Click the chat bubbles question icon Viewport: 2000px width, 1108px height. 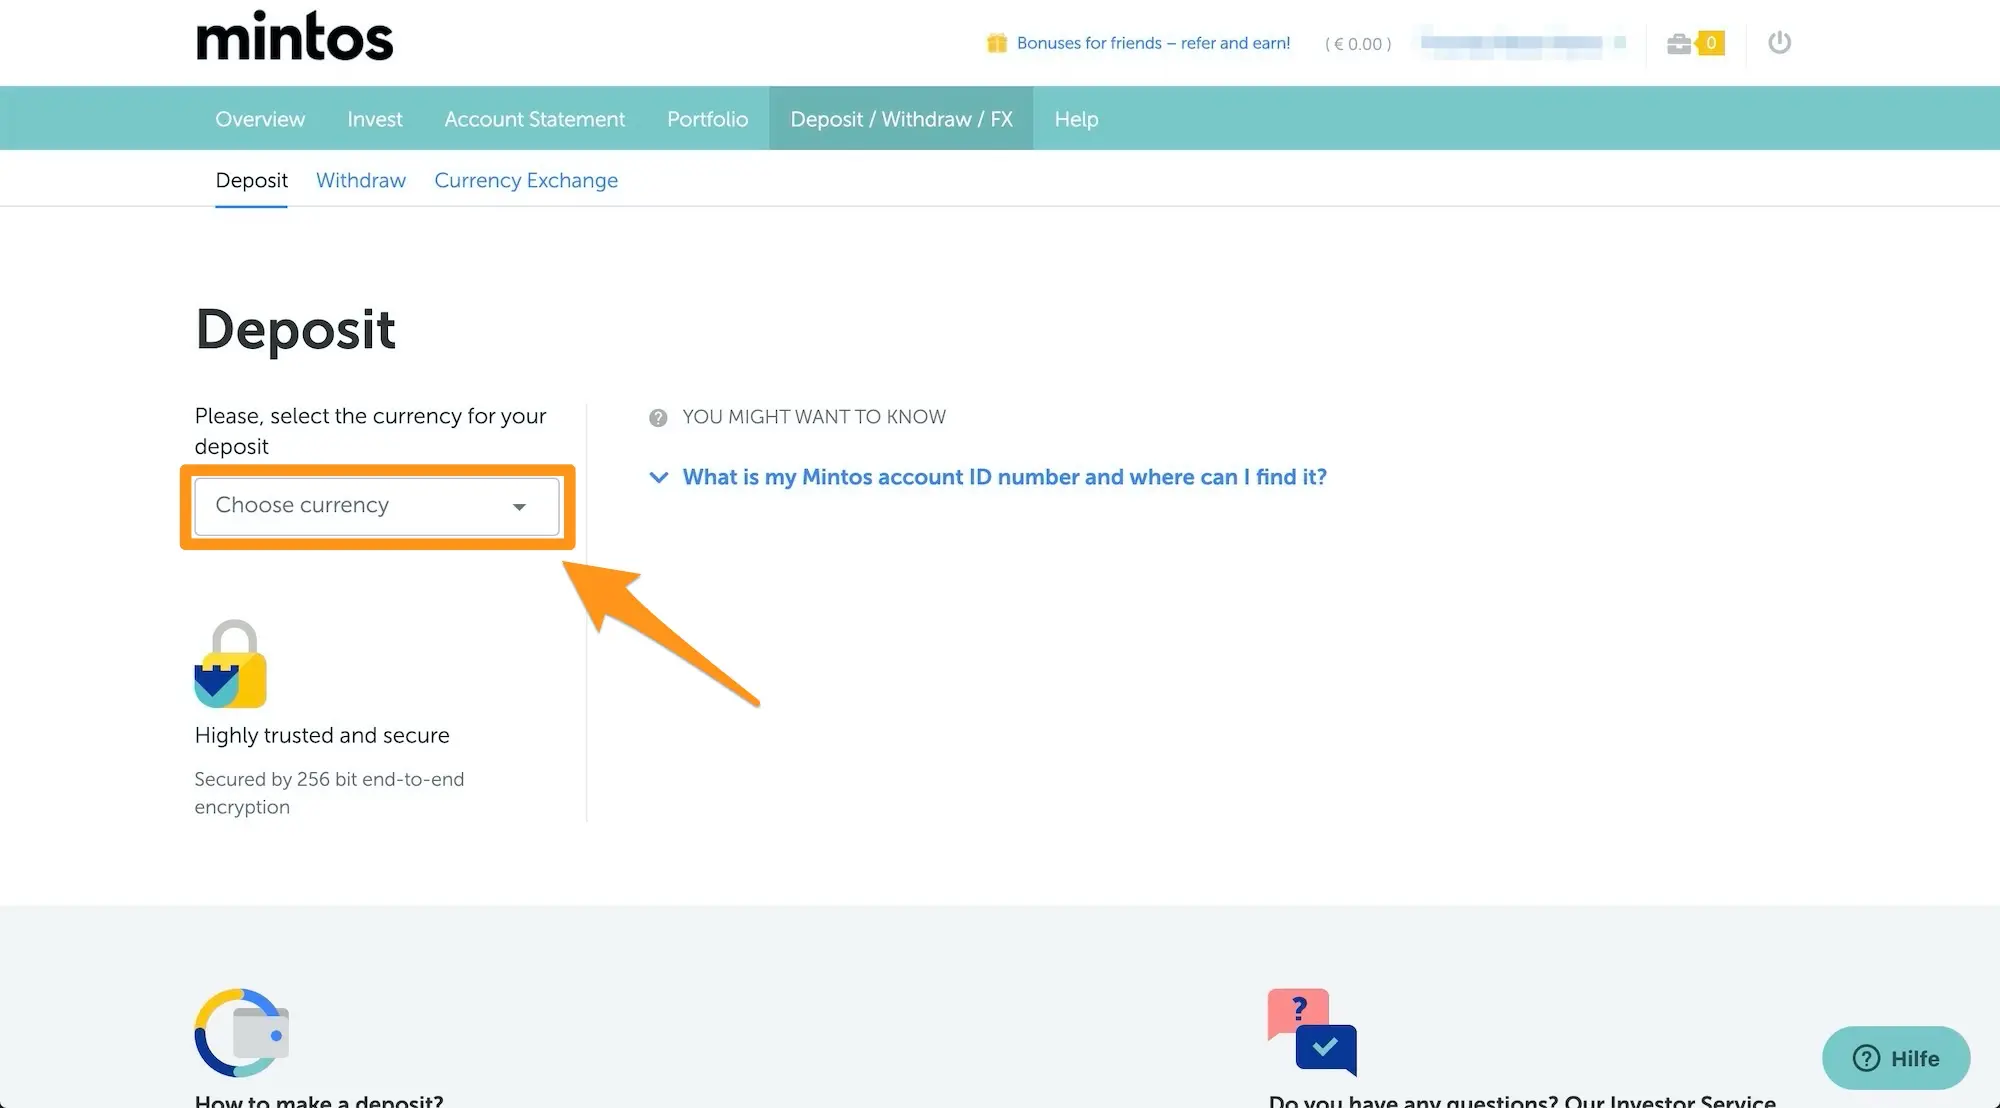(1312, 1032)
